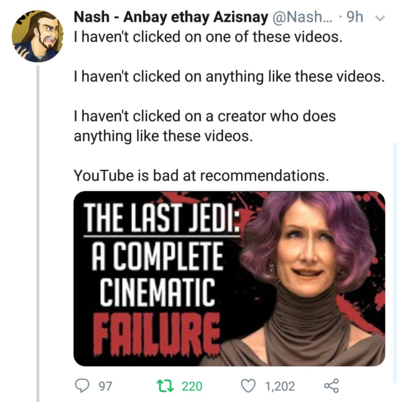This screenshot has height=402, width=397.
Task: Click the 'I haven't clicked on a creator' paragraph
Action: click(x=204, y=126)
